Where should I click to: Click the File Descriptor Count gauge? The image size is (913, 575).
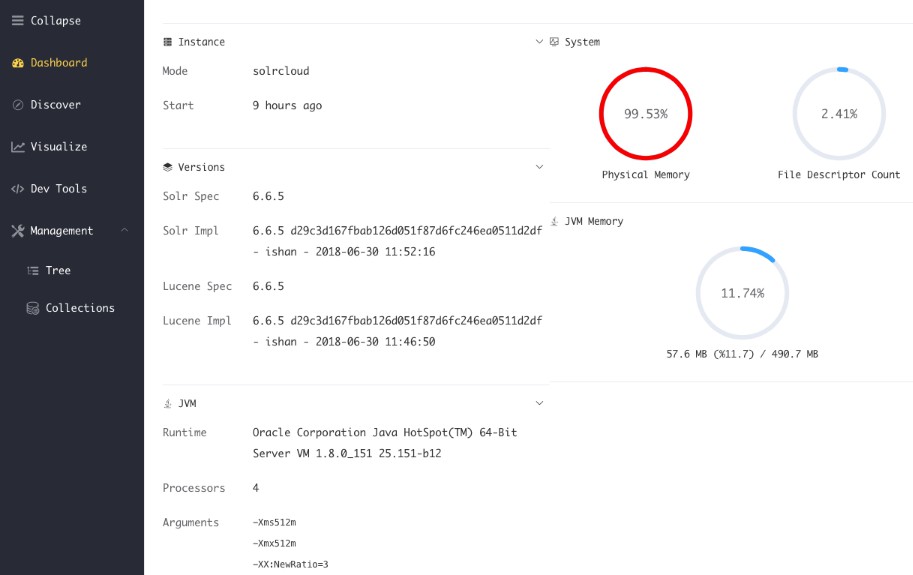coord(839,114)
